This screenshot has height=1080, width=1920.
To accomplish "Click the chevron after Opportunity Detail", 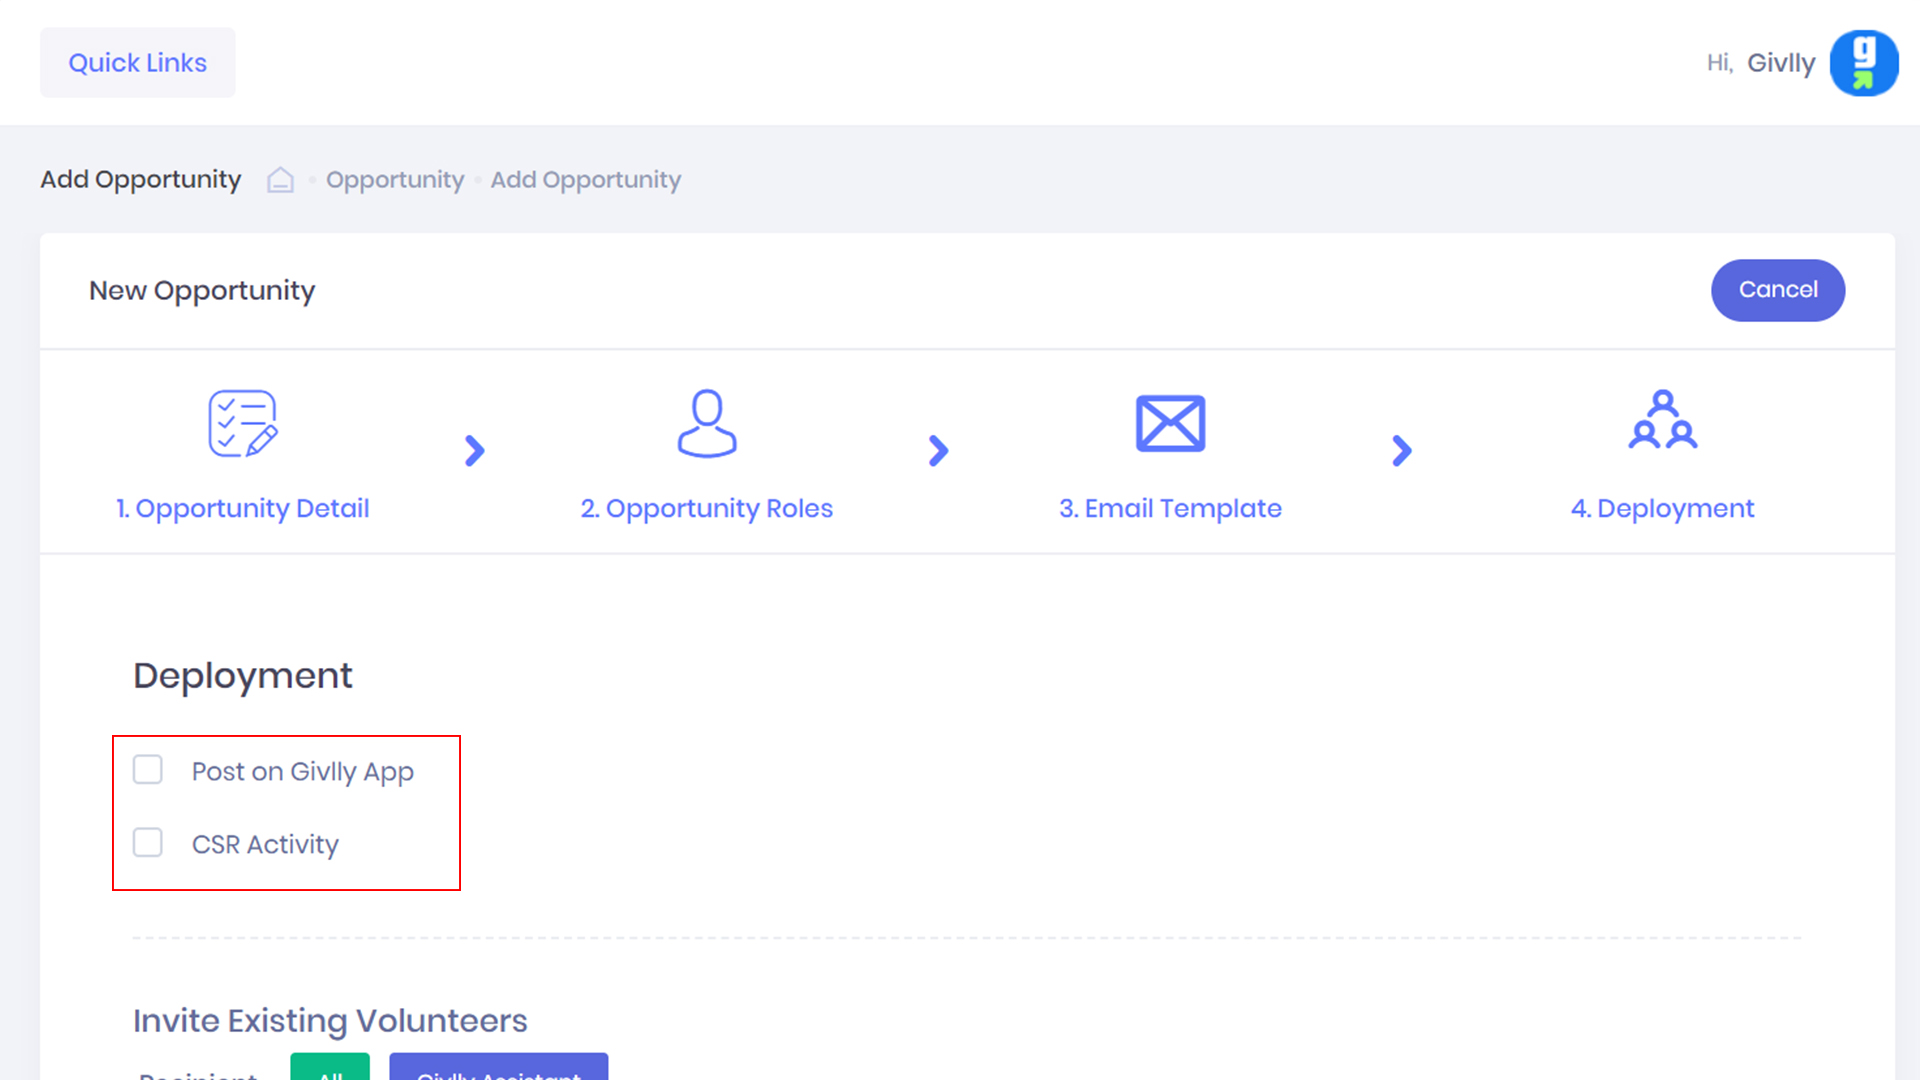I will [475, 451].
